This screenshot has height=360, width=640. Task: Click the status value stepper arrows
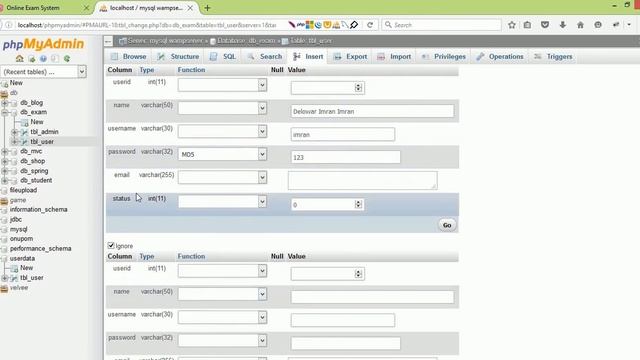click(x=358, y=204)
